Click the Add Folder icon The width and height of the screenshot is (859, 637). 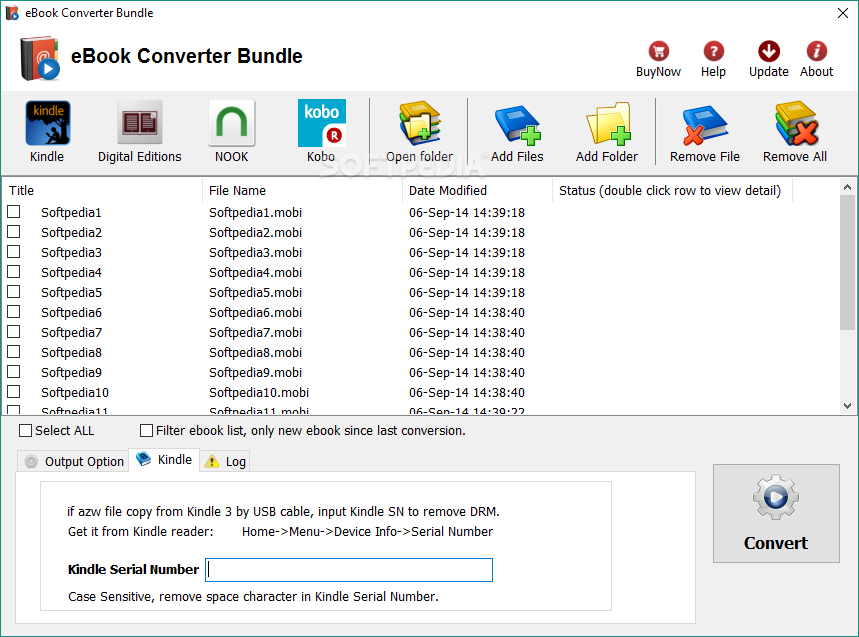pos(609,124)
